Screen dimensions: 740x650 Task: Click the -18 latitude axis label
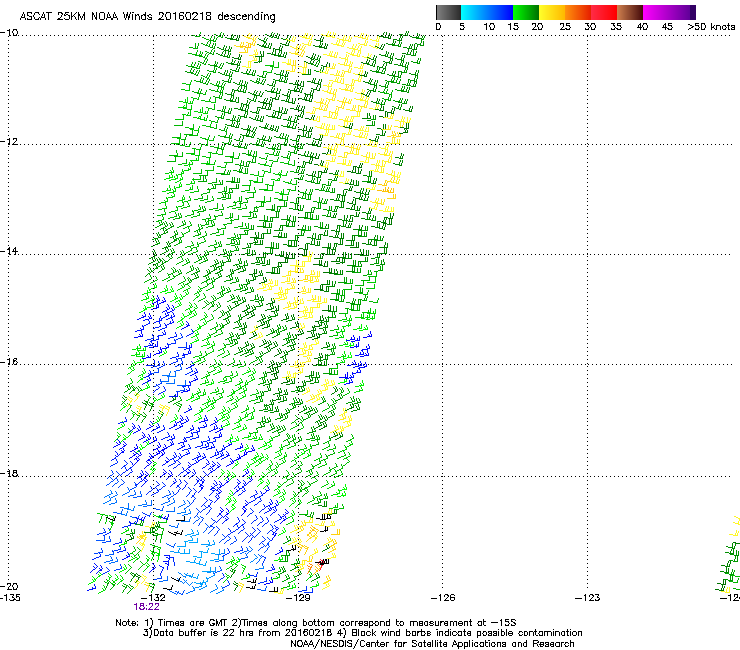pos(9,473)
